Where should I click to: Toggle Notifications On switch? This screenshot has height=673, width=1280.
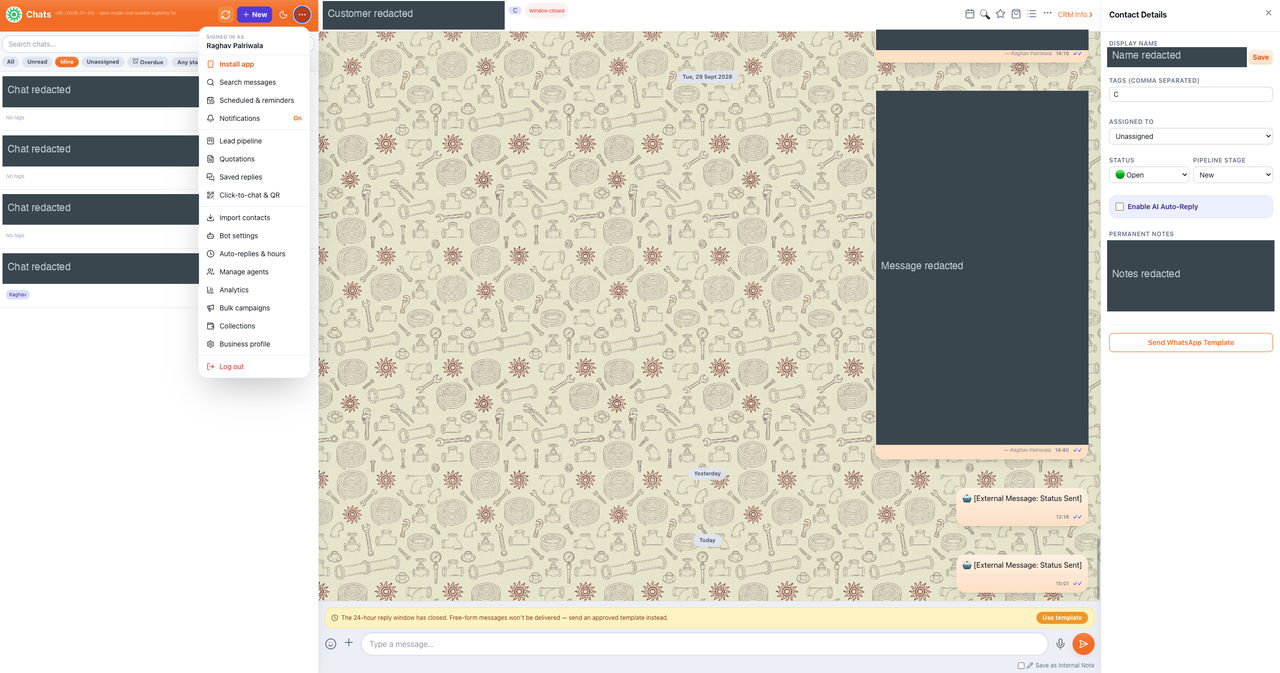pyautogui.click(x=297, y=118)
